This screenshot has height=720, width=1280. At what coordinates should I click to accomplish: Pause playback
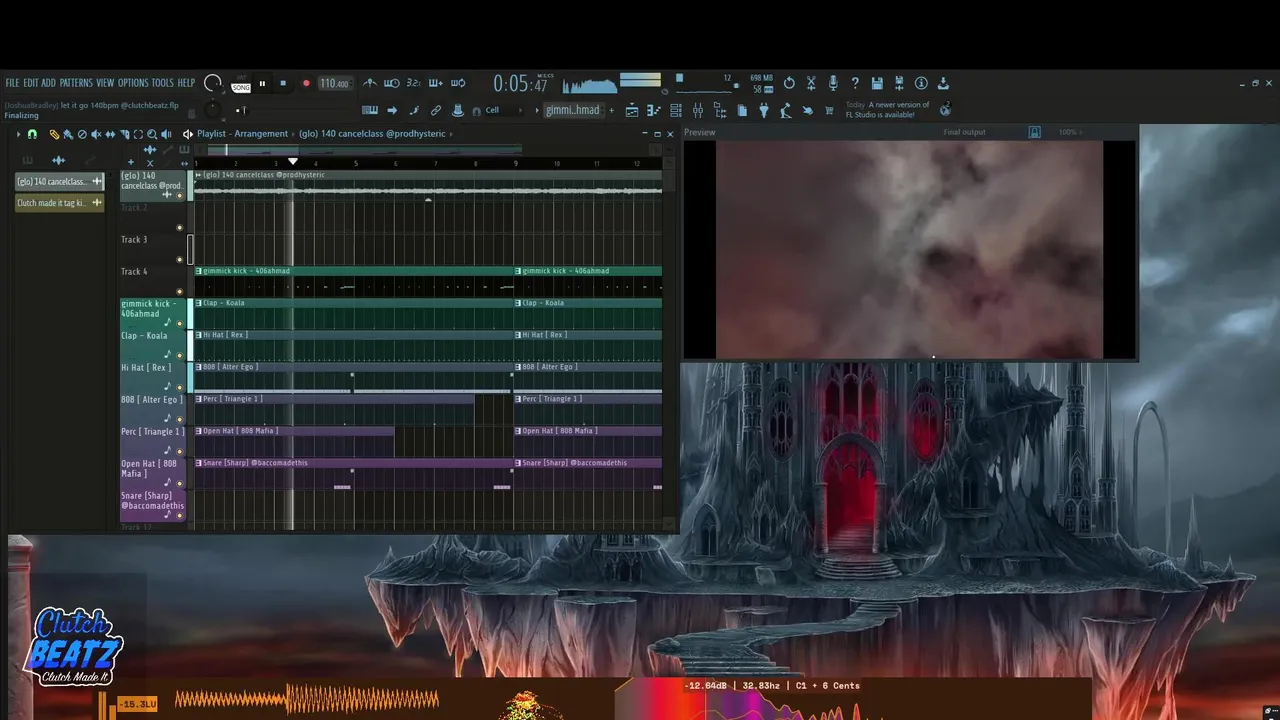[262, 84]
